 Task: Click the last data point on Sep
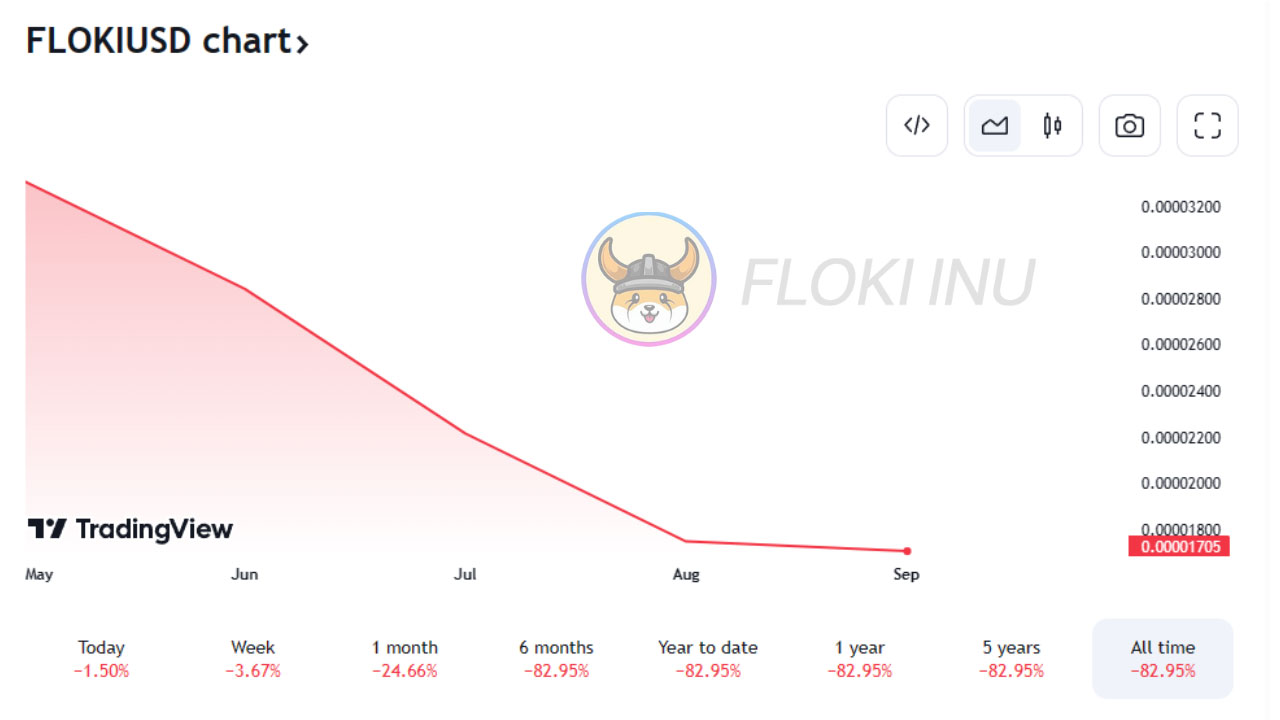pyautogui.click(x=907, y=551)
